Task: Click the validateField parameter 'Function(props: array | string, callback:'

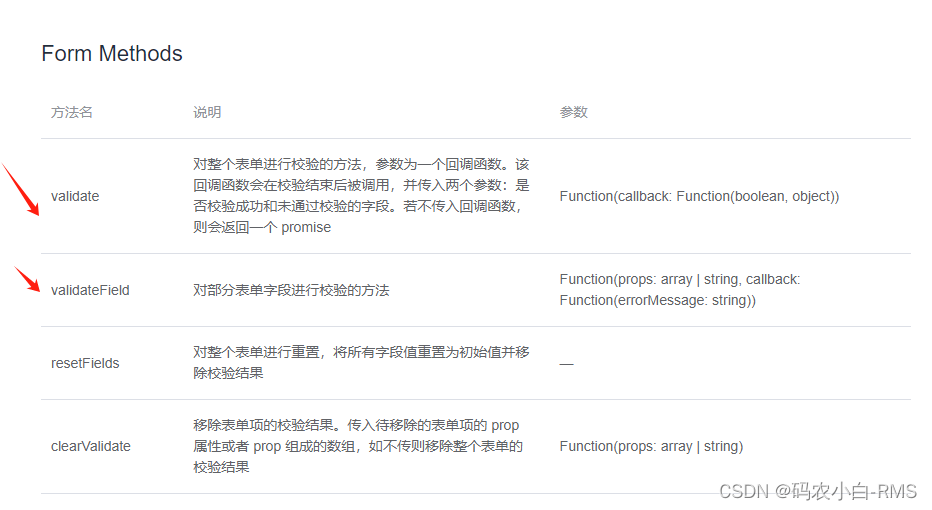Action: pyautogui.click(x=679, y=290)
